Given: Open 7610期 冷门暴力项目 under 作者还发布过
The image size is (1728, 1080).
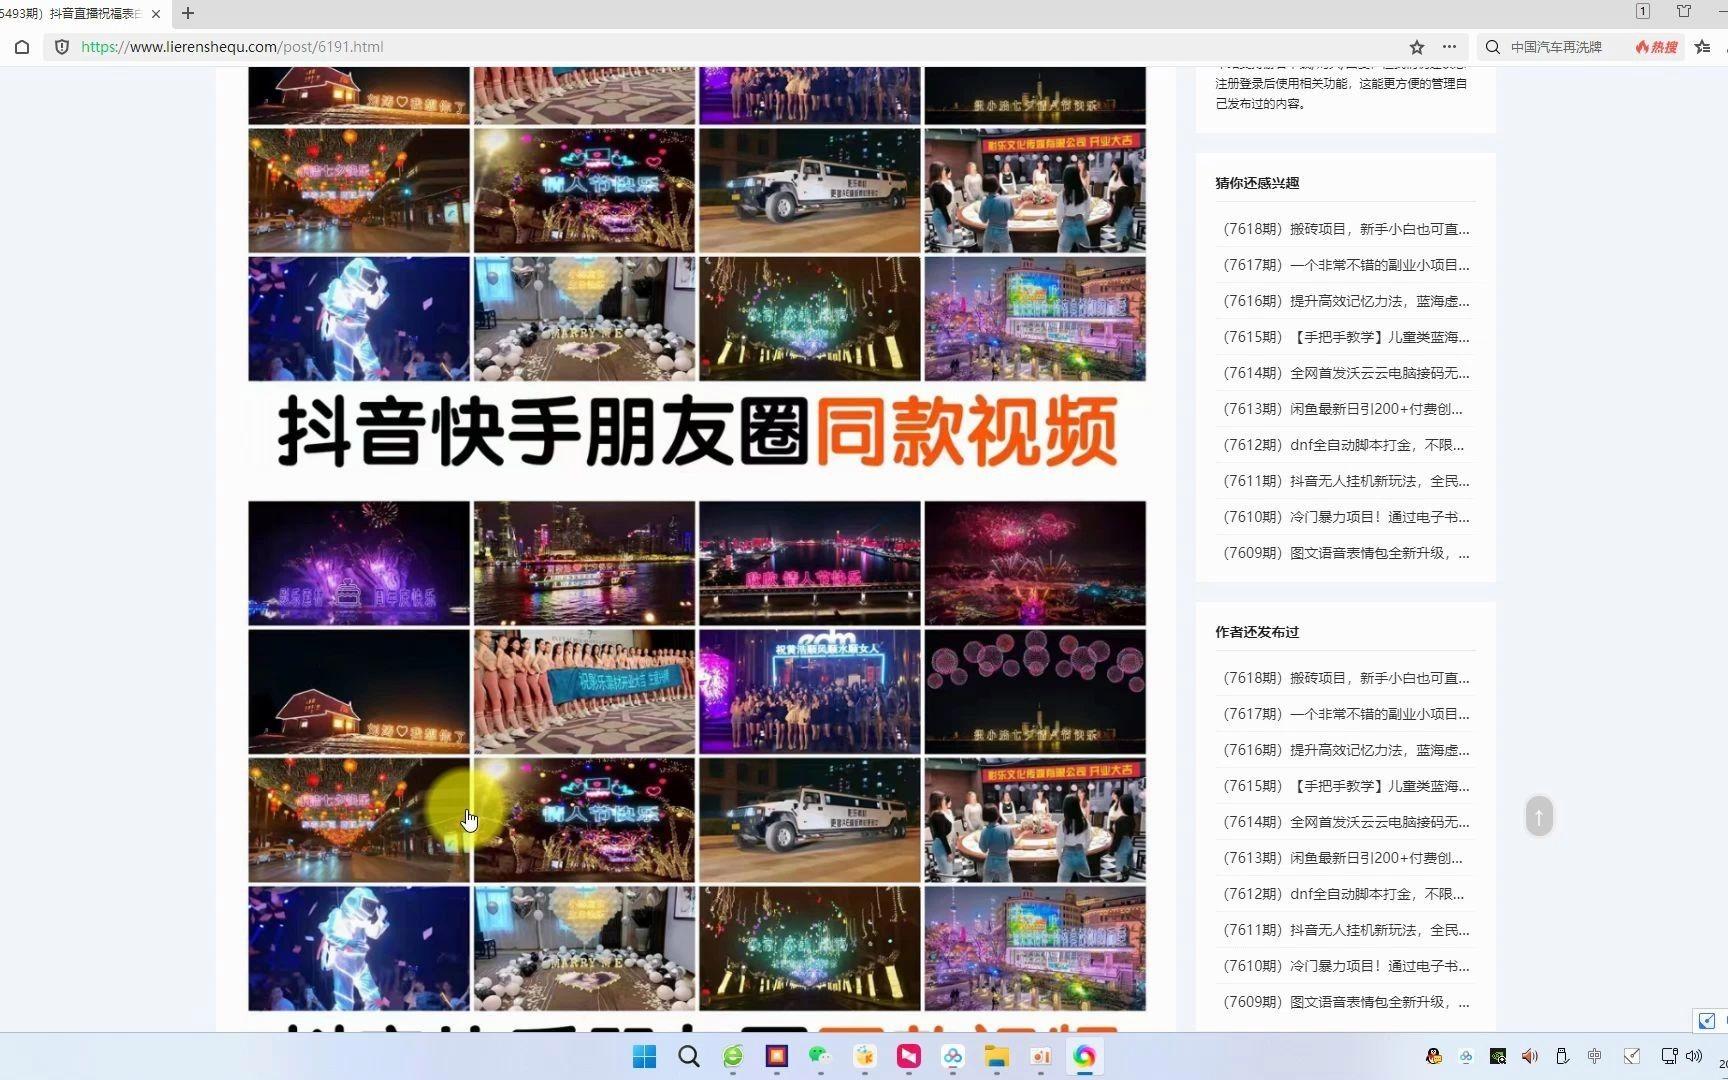Looking at the screenshot, I should (1346, 966).
